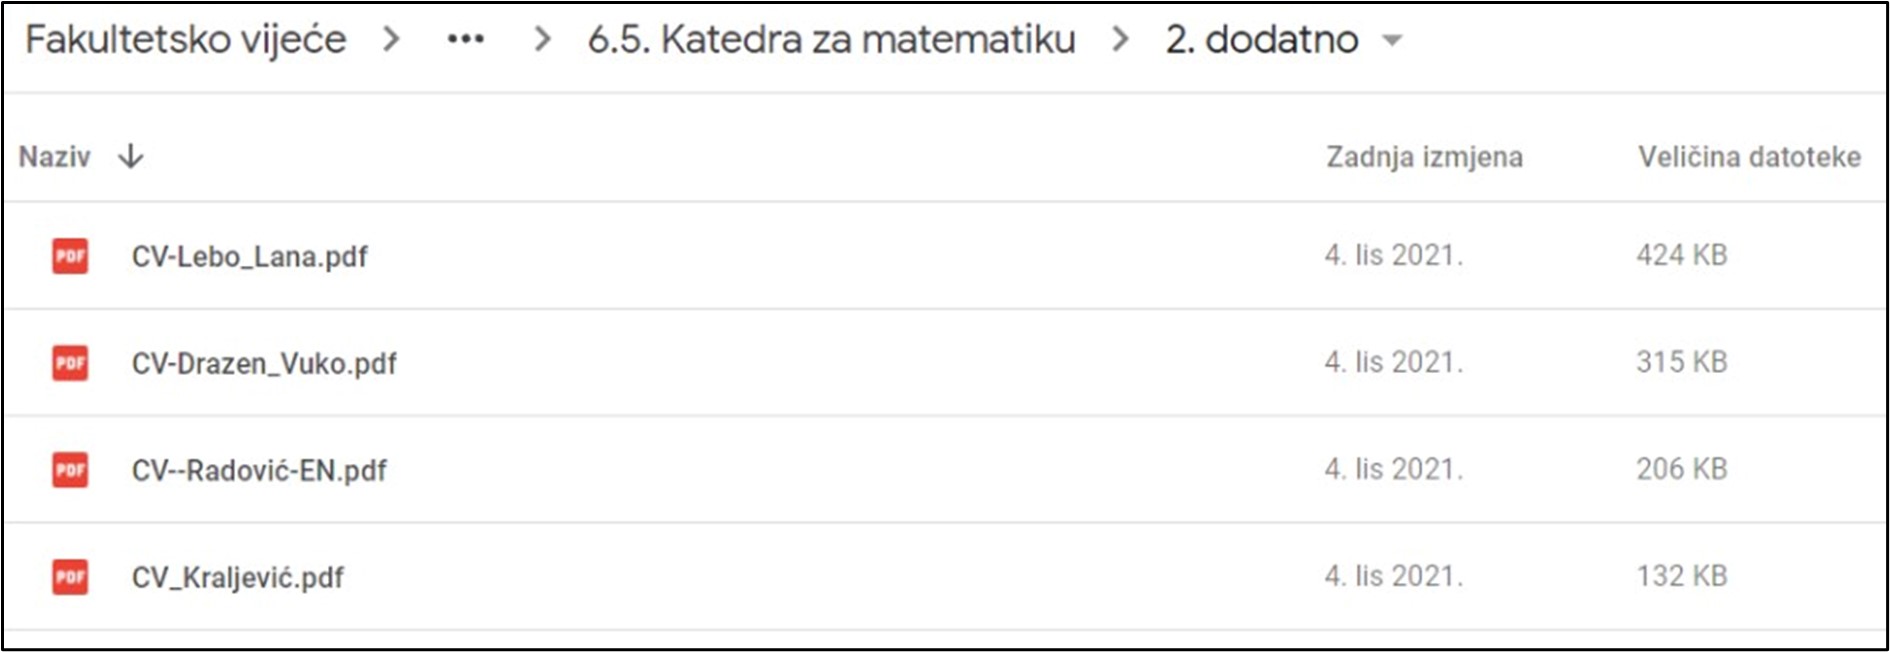Go to Fakultetsko vijeće breadcrumb folder

[x=186, y=40]
